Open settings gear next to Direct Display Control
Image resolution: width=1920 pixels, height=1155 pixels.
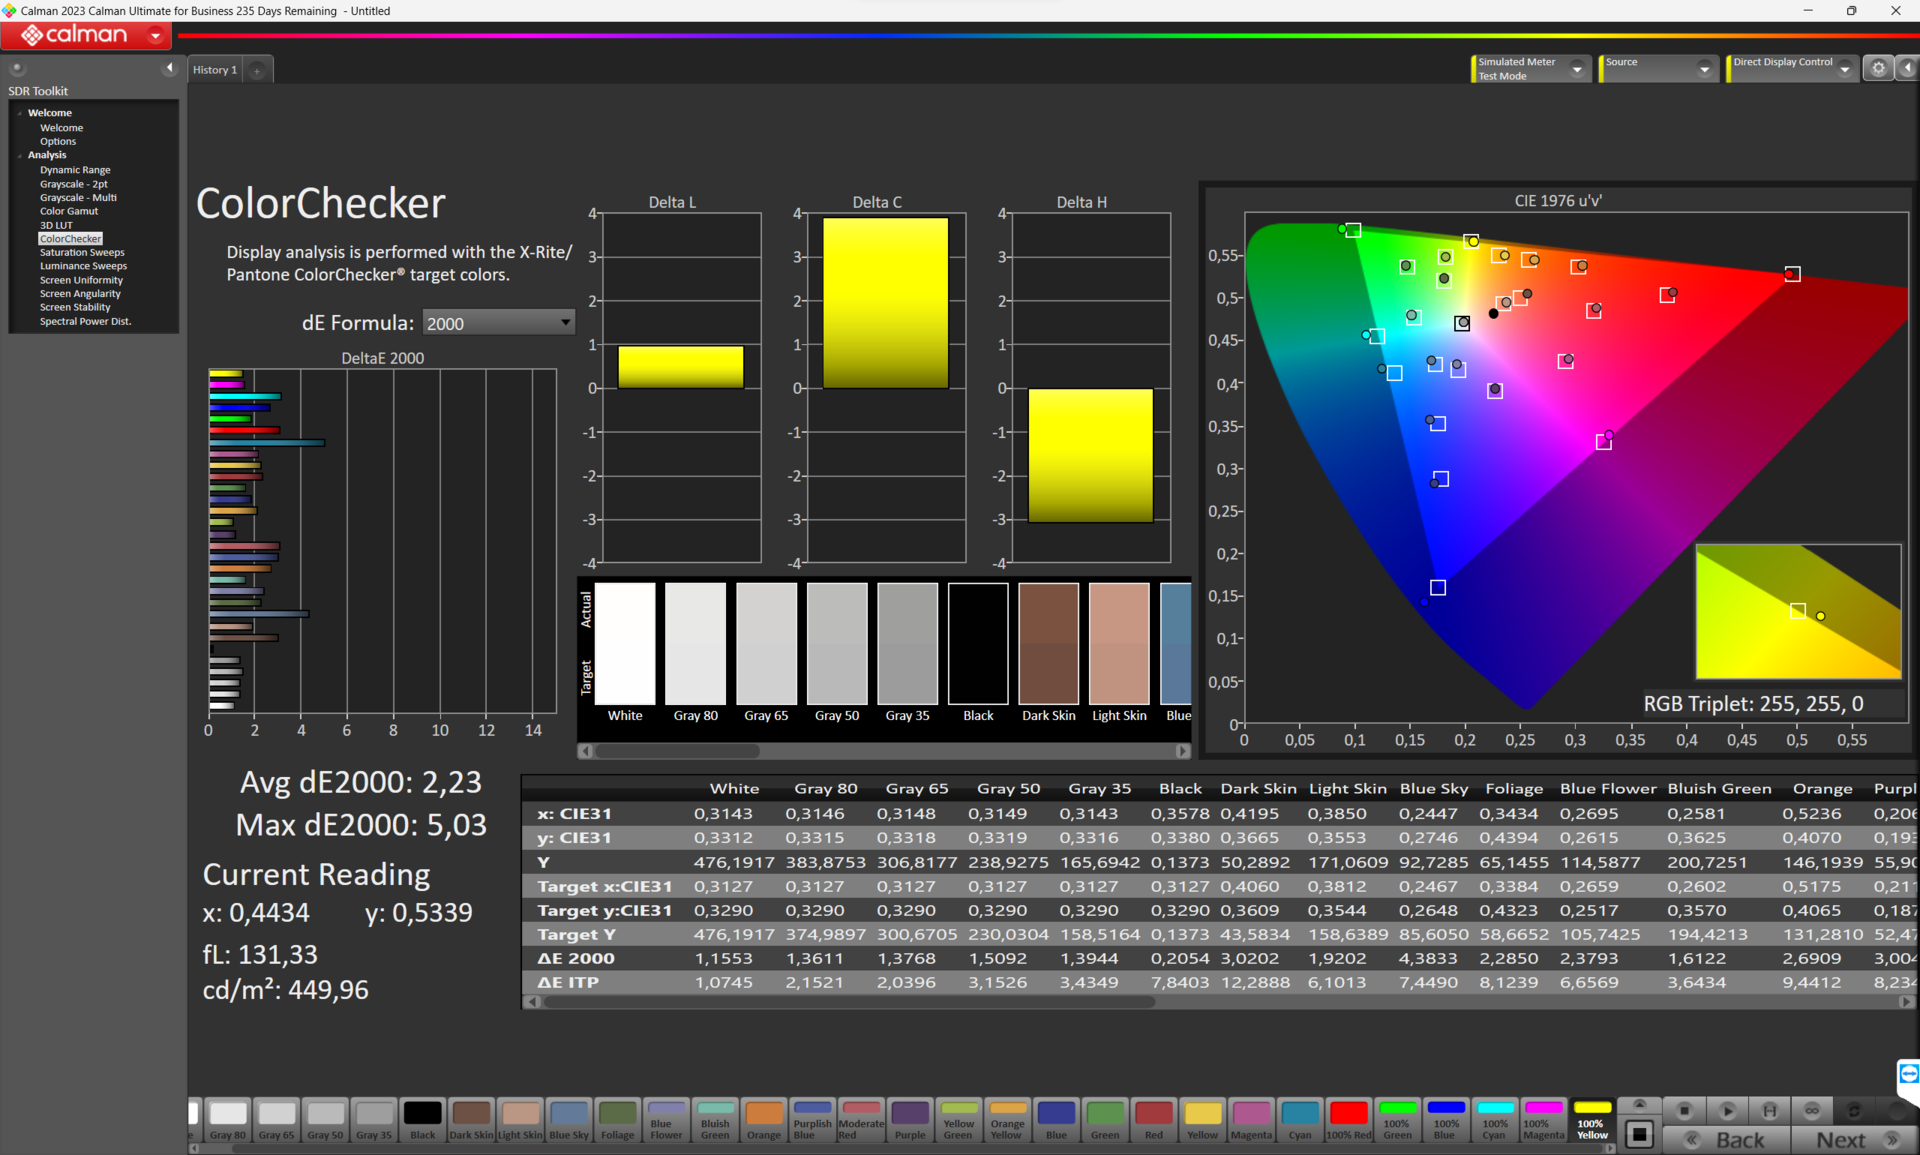pos(1878,68)
